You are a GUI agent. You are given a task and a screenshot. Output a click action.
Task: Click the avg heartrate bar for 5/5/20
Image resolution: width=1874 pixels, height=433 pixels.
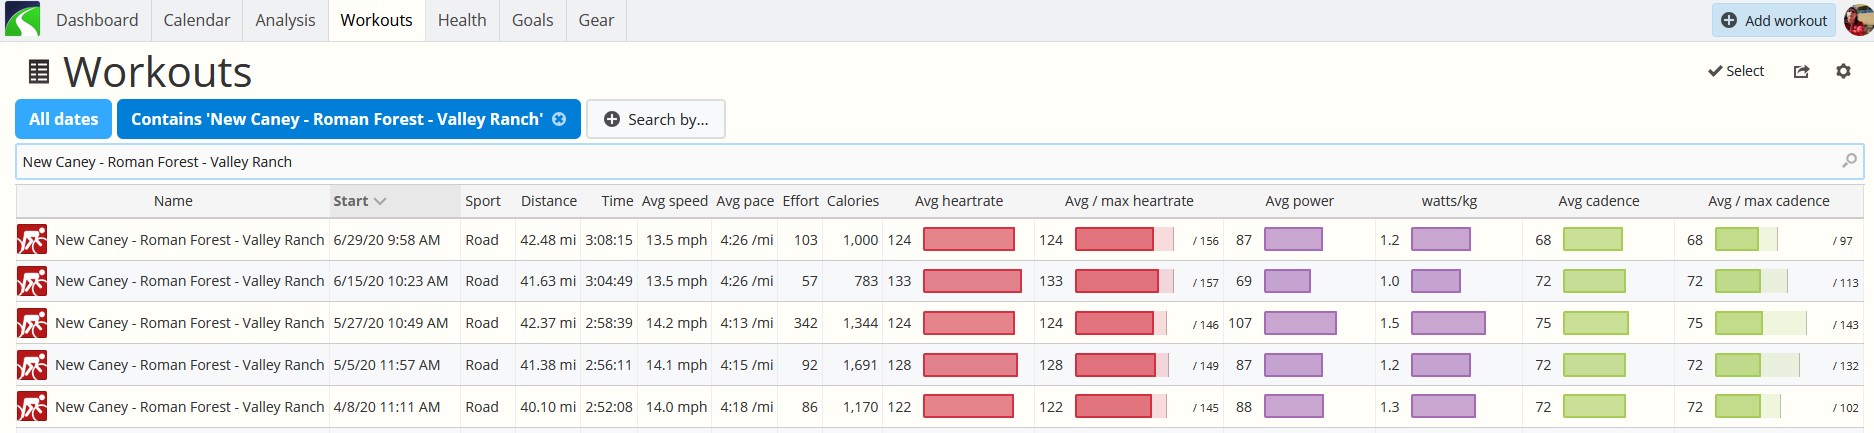tap(970, 365)
